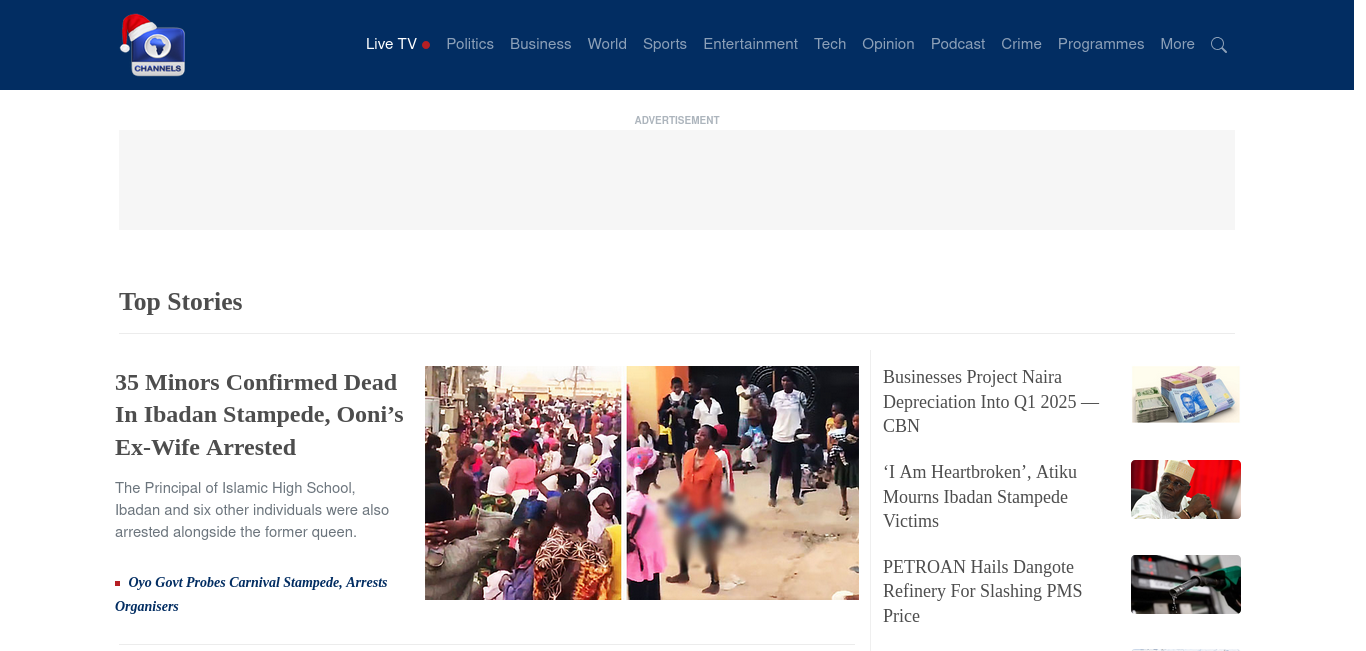Image resolution: width=1366 pixels, height=651 pixels.
Task: Click the Top Stories heading
Action: [181, 302]
